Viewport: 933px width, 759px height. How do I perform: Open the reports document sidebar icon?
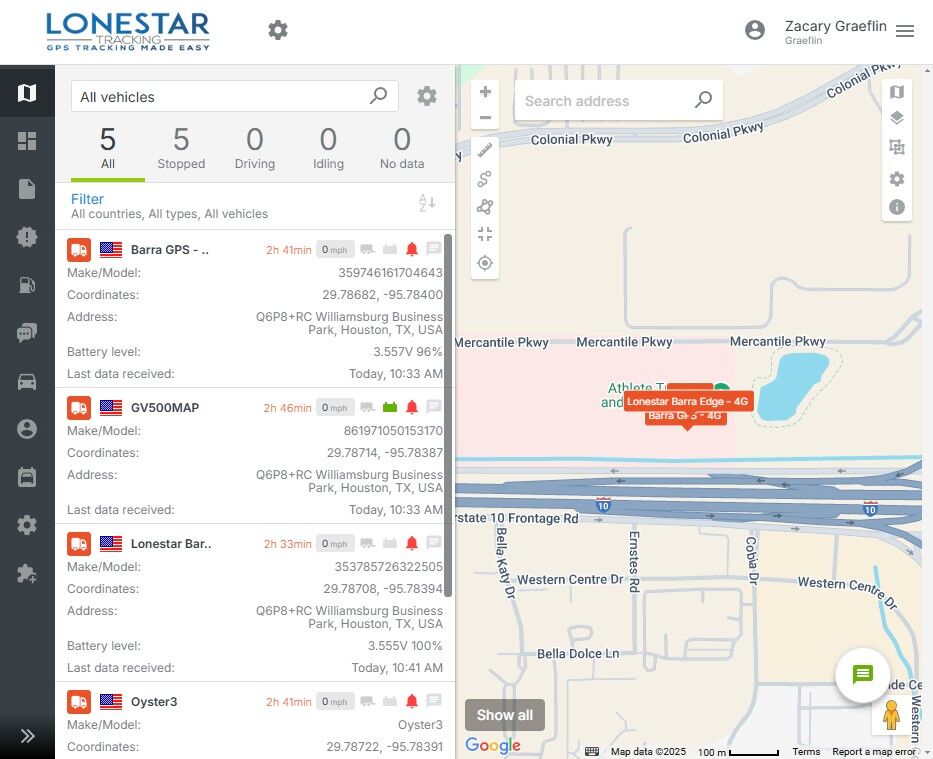(27, 189)
